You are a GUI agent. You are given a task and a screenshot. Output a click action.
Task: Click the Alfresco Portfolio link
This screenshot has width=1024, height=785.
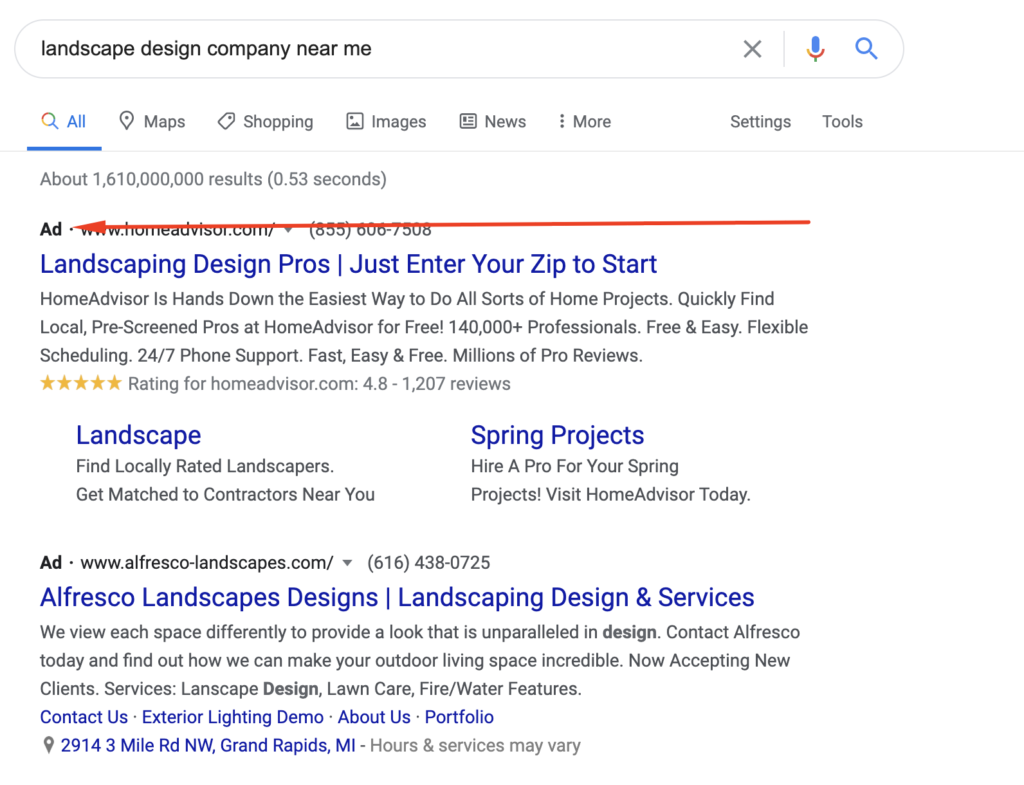point(459,717)
